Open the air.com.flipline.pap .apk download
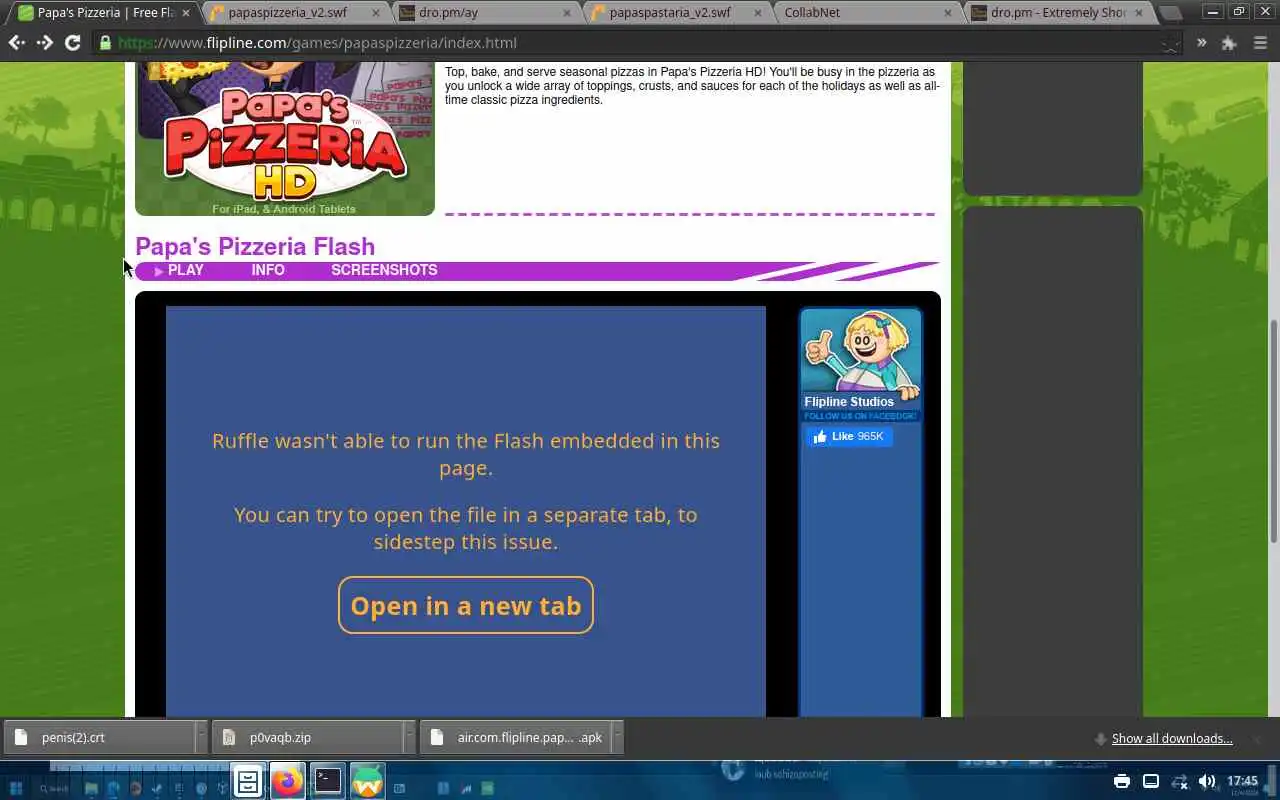 pyautogui.click(x=516, y=738)
